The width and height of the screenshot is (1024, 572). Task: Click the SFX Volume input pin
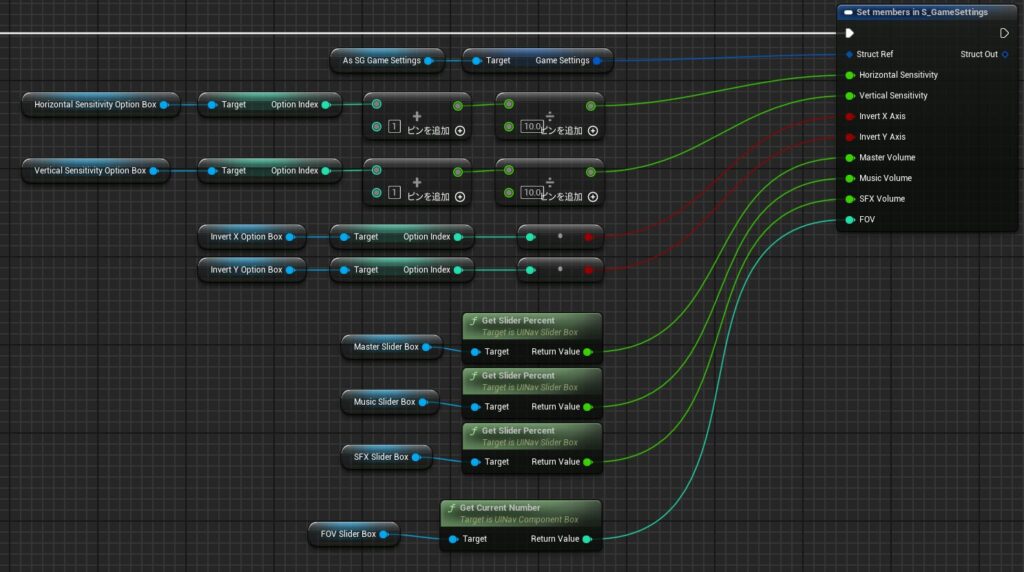(x=850, y=199)
